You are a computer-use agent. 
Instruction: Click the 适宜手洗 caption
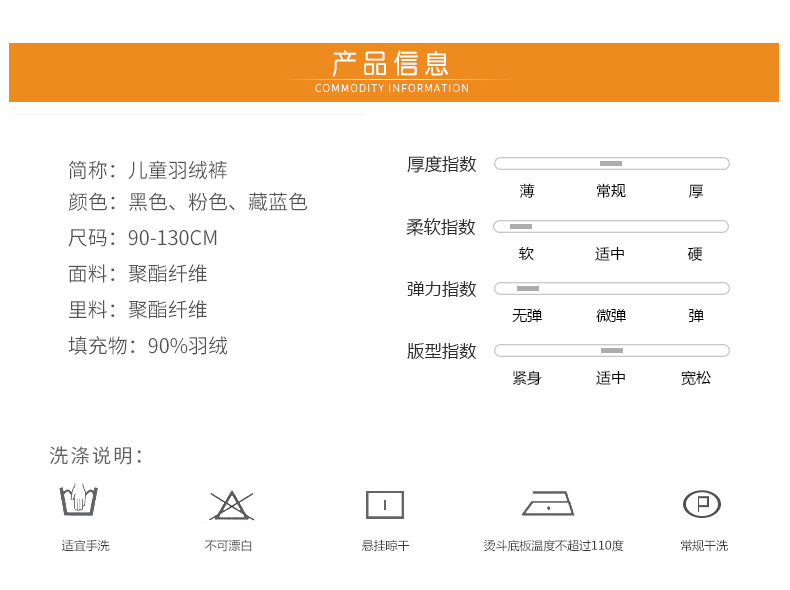tap(86, 546)
